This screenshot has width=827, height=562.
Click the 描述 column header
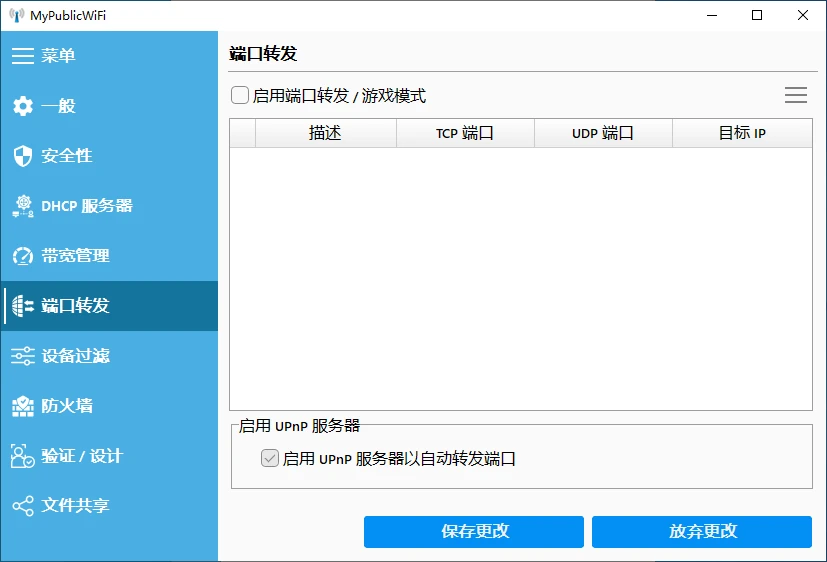tap(325, 133)
